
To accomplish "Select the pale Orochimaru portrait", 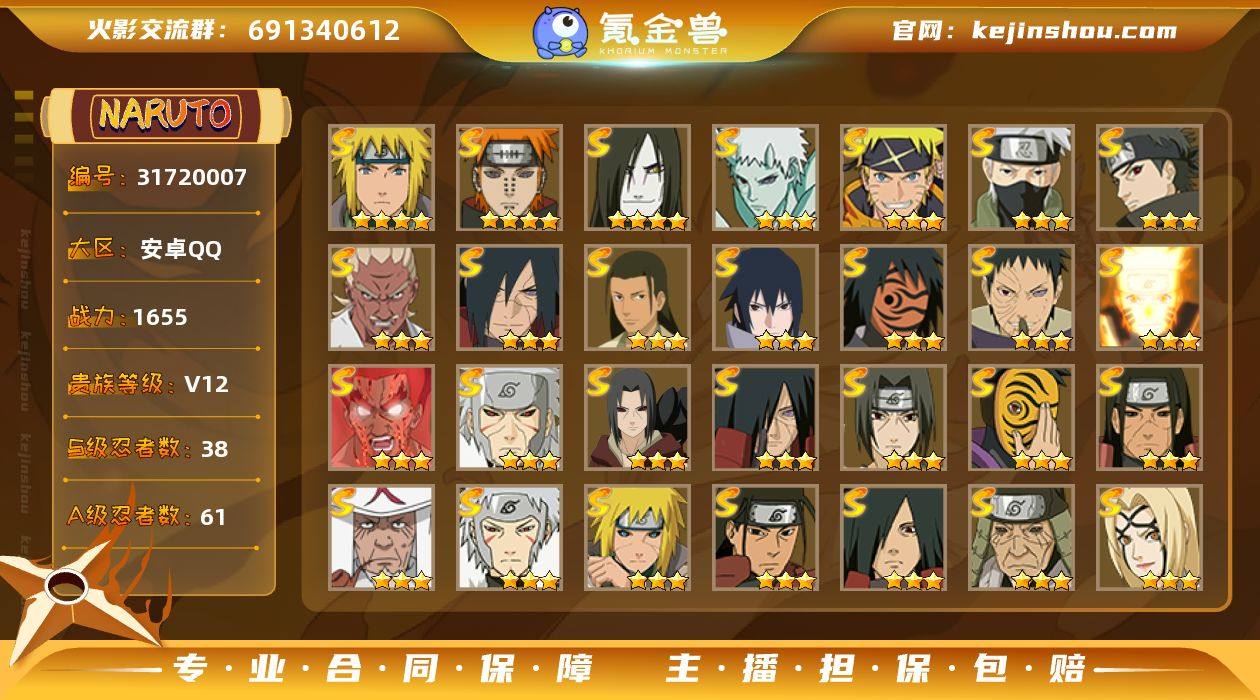I will pos(637,178).
